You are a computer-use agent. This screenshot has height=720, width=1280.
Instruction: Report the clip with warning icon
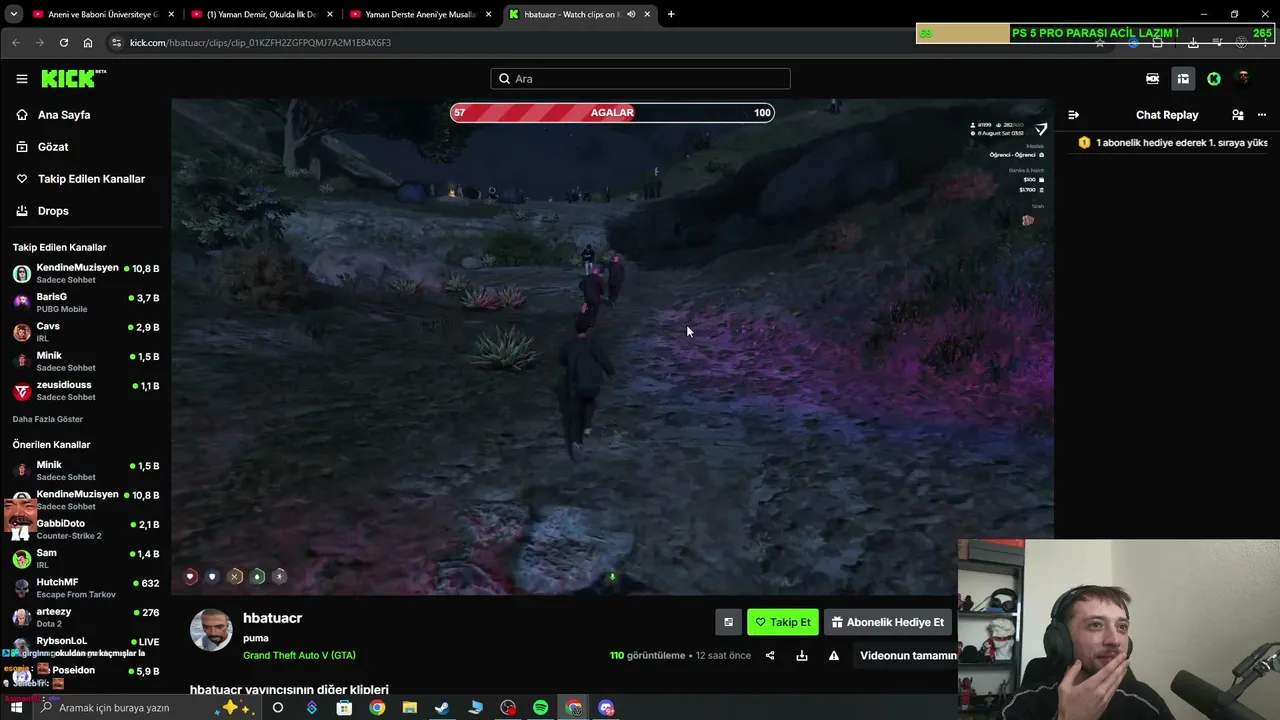834,656
